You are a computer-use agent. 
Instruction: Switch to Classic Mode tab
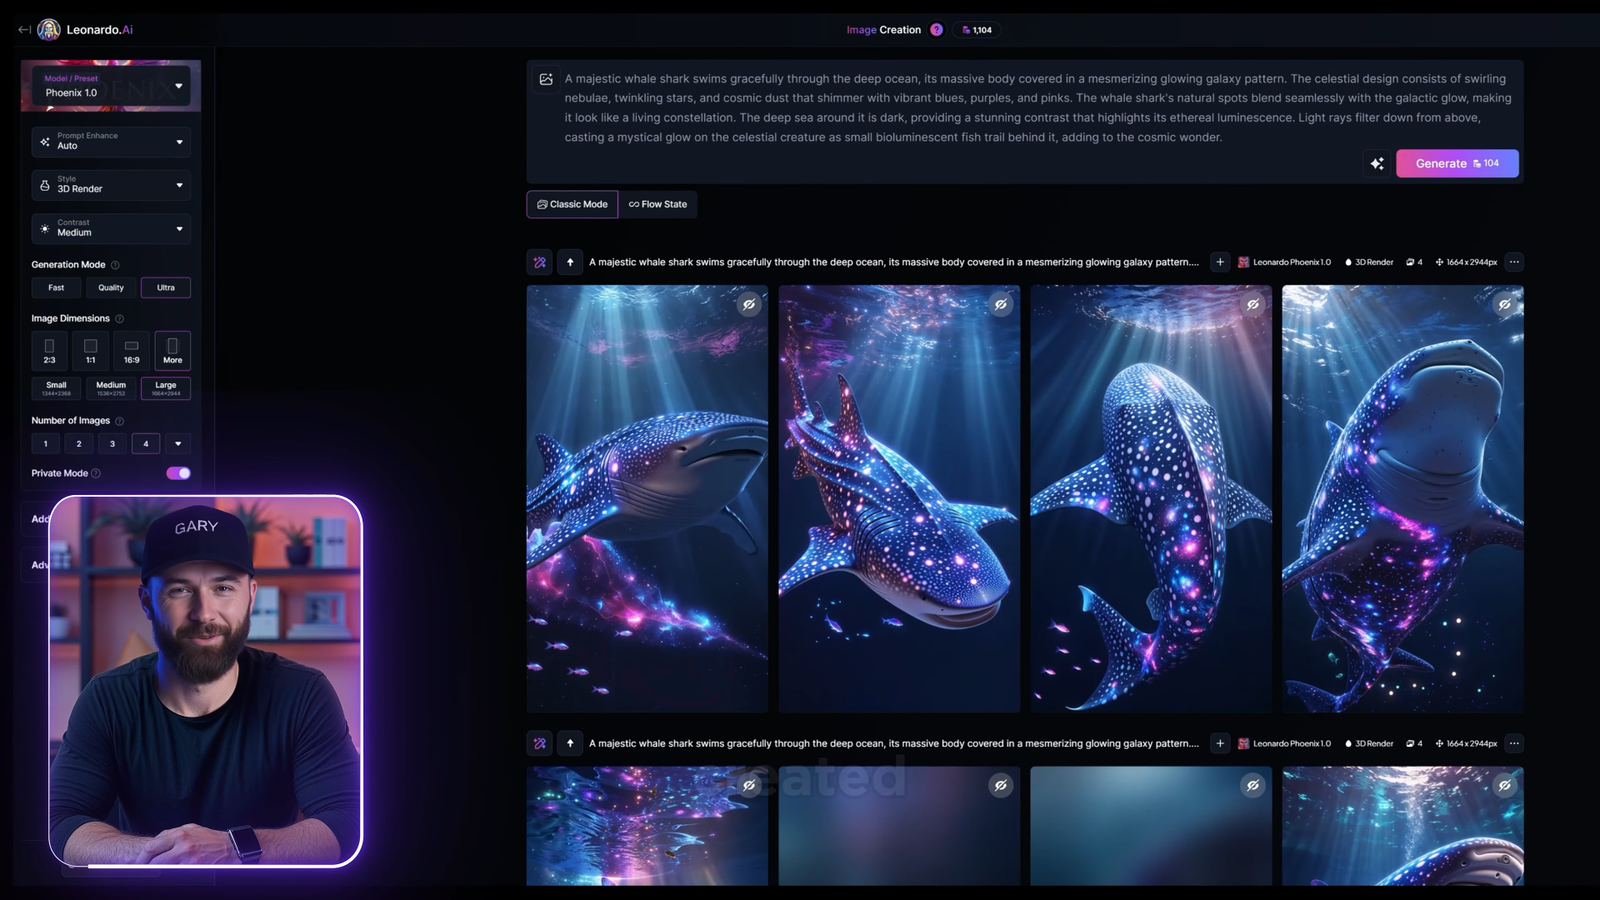pos(572,204)
